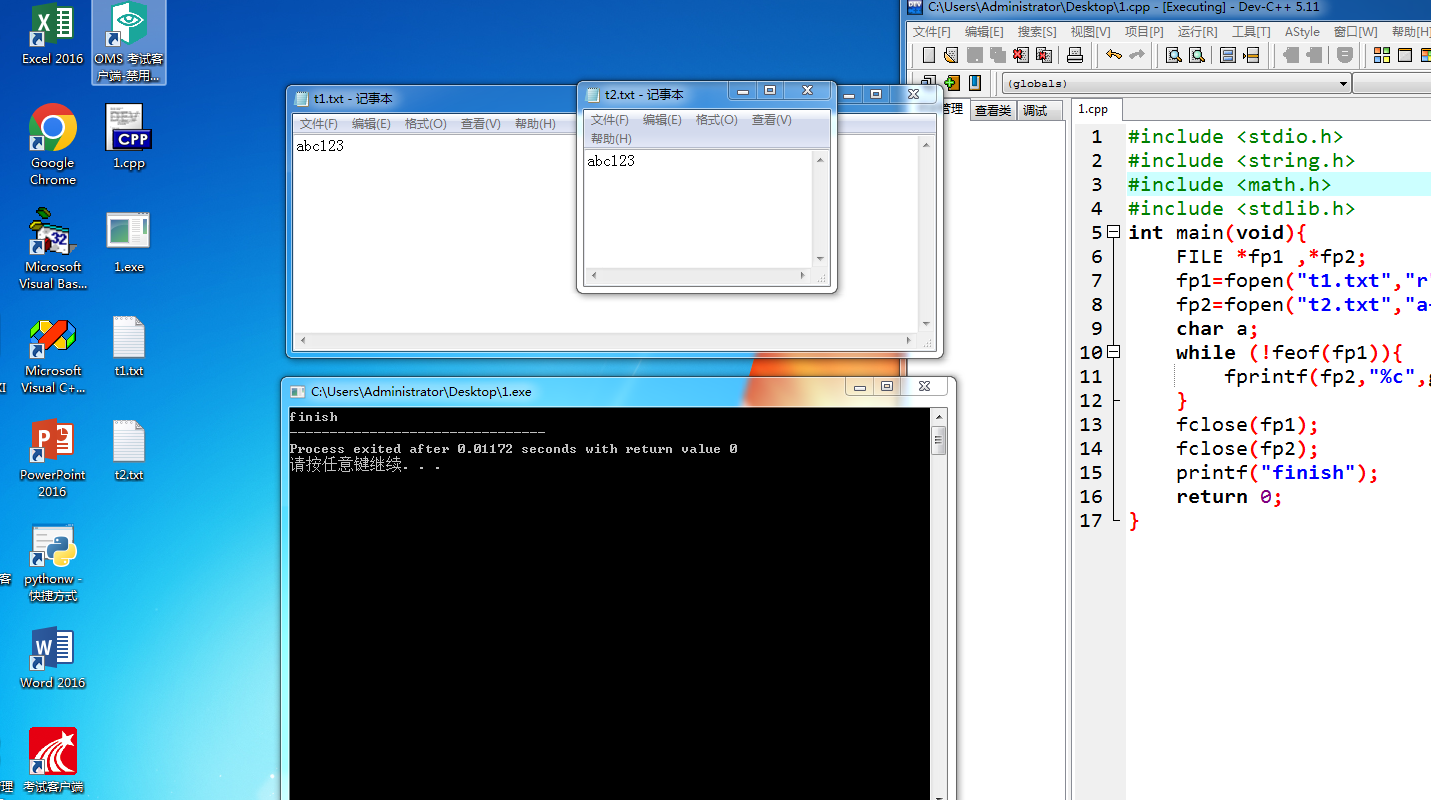Open 帮助(H) menu in t1.txt Notepad
This screenshot has width=1431, height=800.
535,124
